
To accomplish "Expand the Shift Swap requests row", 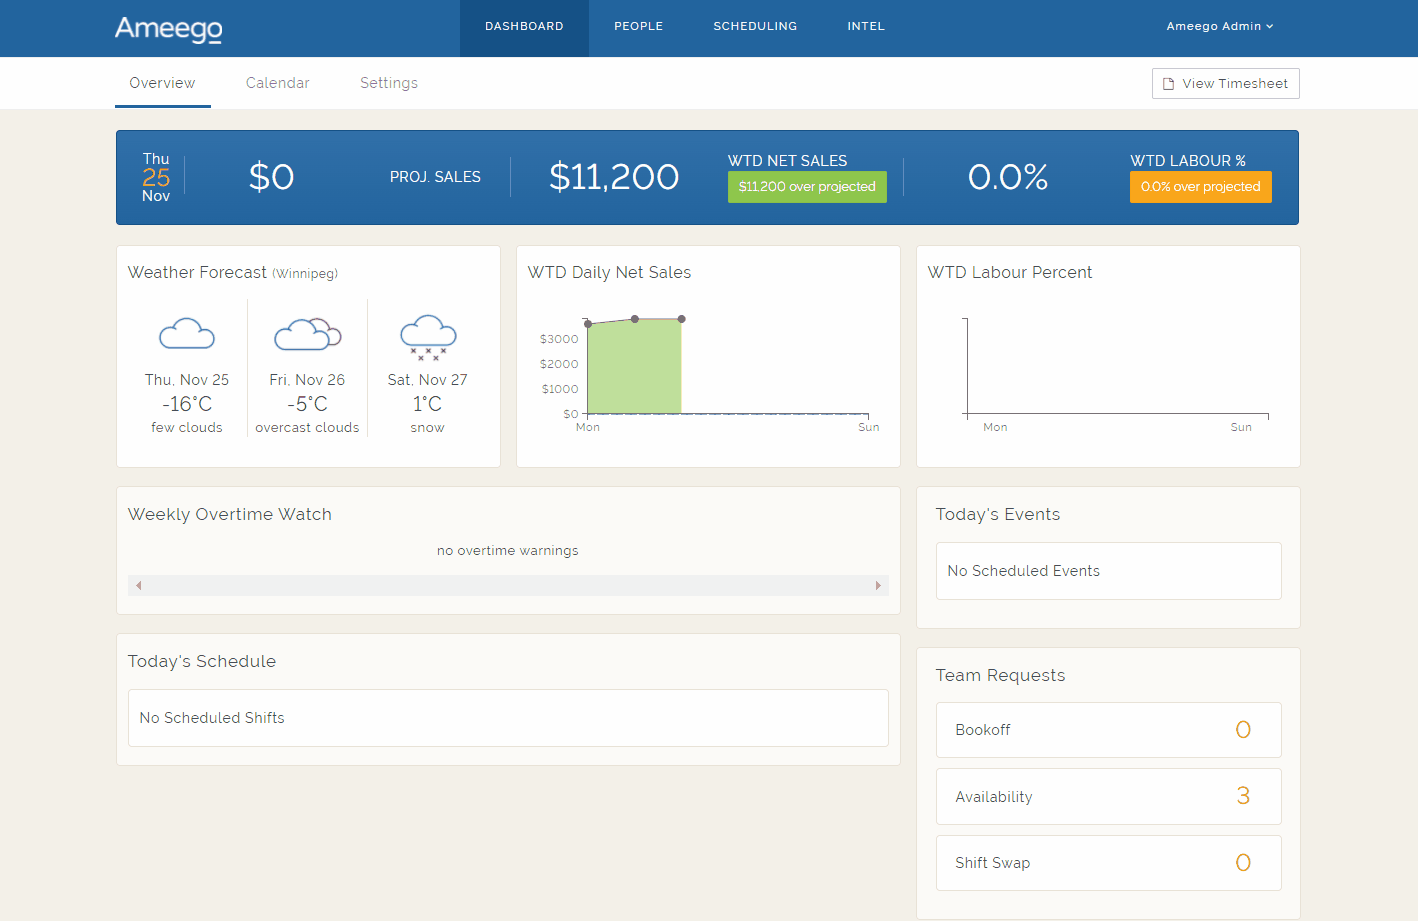I will click(1108, 862).
